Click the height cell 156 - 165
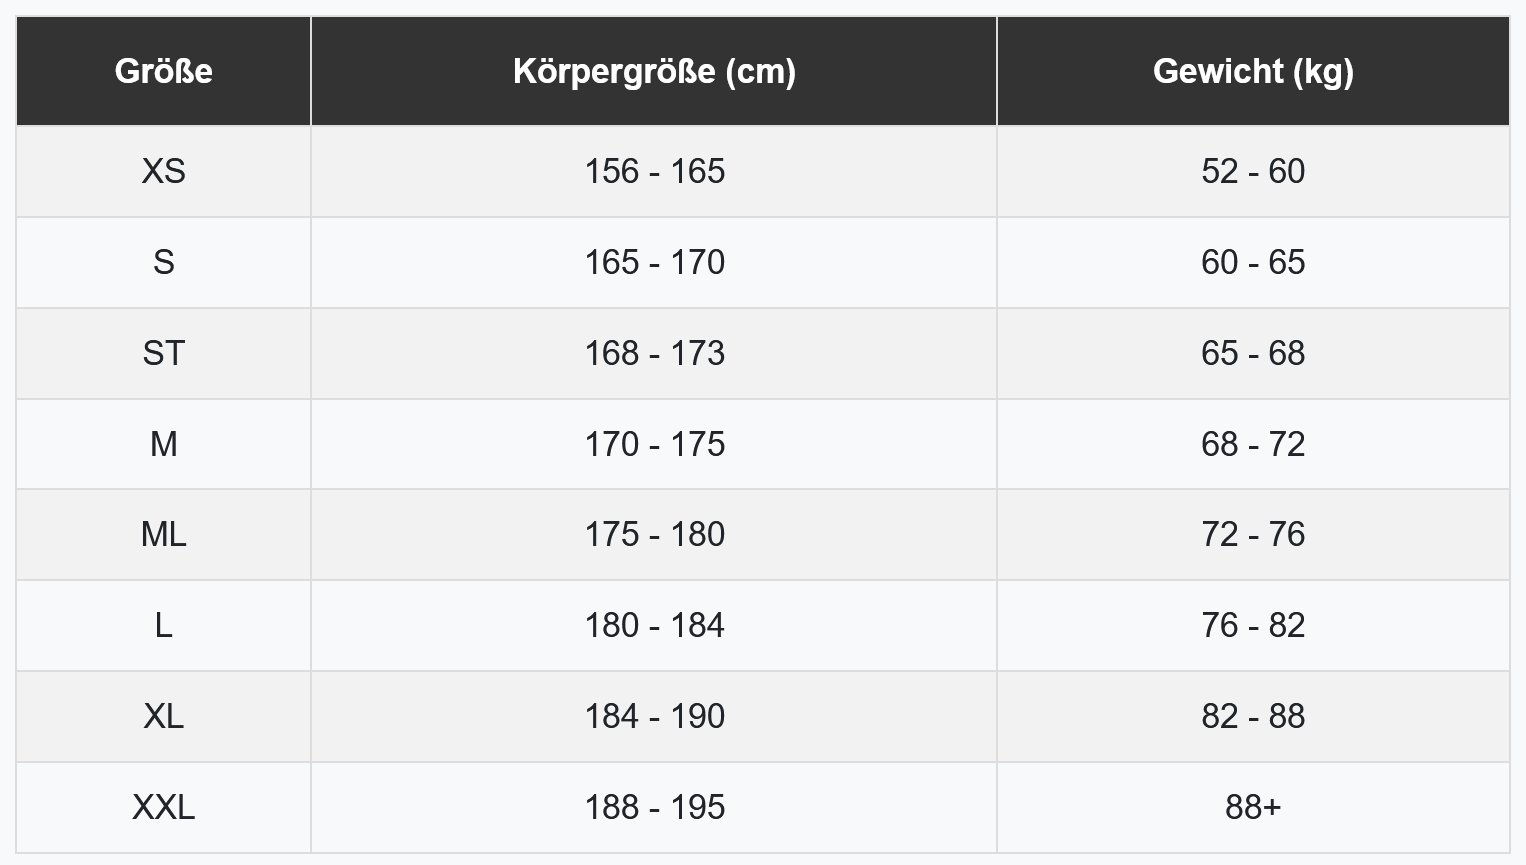Viewport: 1526px width, 865px height. [654, 171]
